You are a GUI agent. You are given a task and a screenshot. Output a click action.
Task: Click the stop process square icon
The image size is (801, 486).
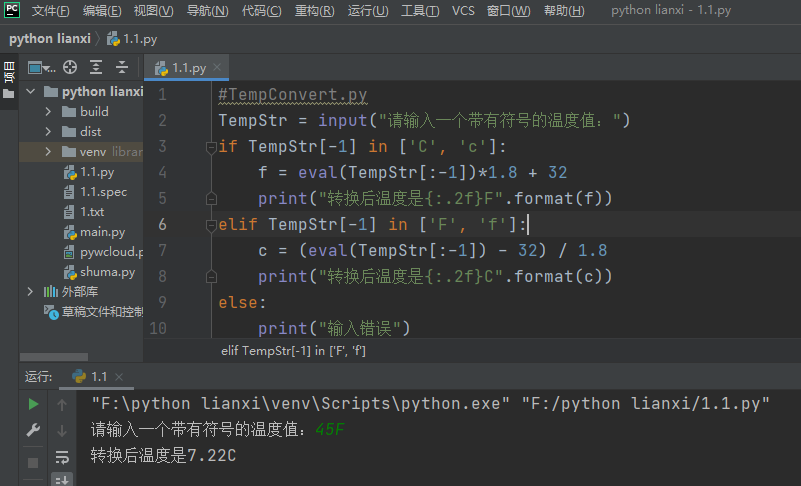(x=33, y=462)
